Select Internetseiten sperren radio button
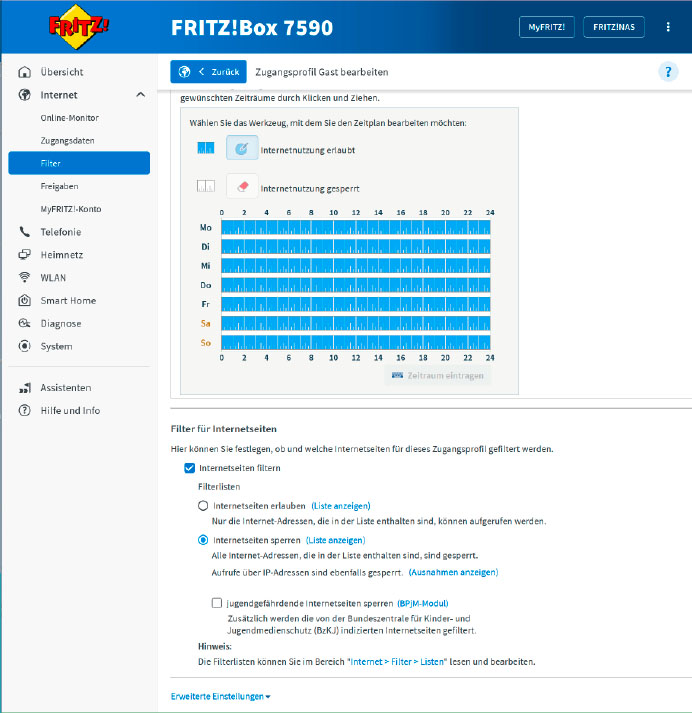Image resolution: width=692 pixels, height=713 pixels. (203, 540)
